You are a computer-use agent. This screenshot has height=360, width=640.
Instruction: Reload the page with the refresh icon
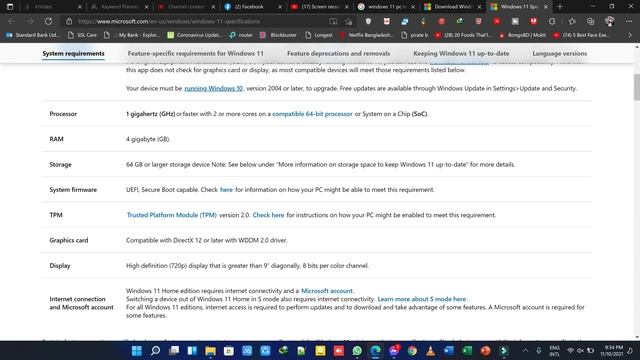tap(48, 21)
